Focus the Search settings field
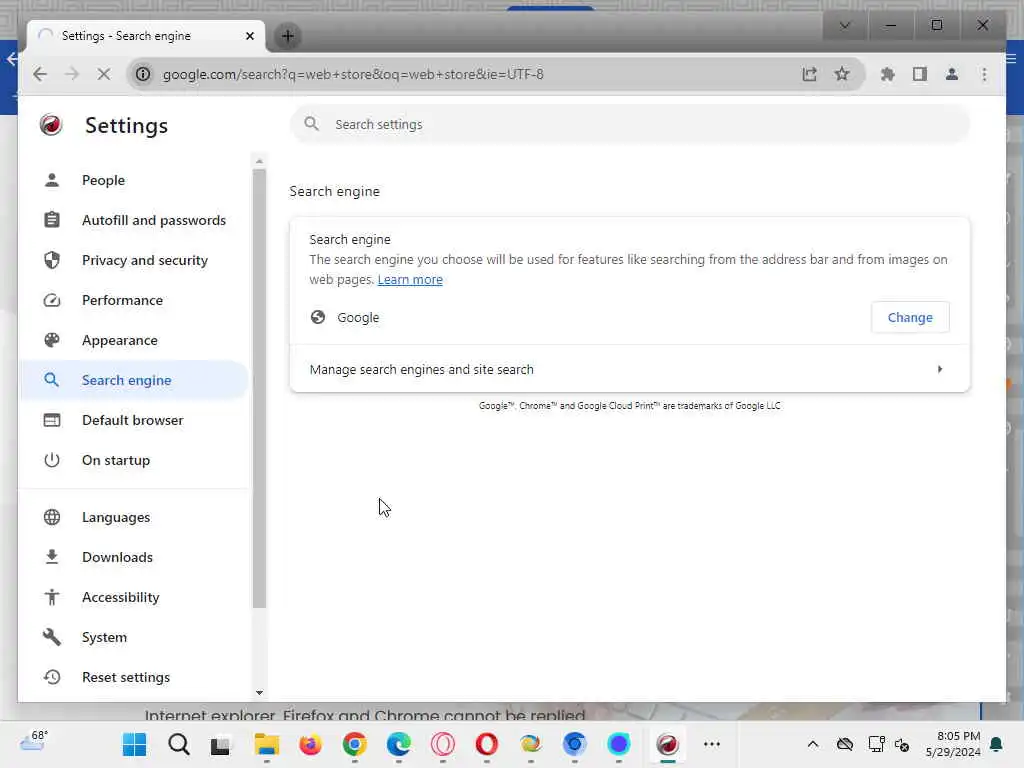 (630, 124)
